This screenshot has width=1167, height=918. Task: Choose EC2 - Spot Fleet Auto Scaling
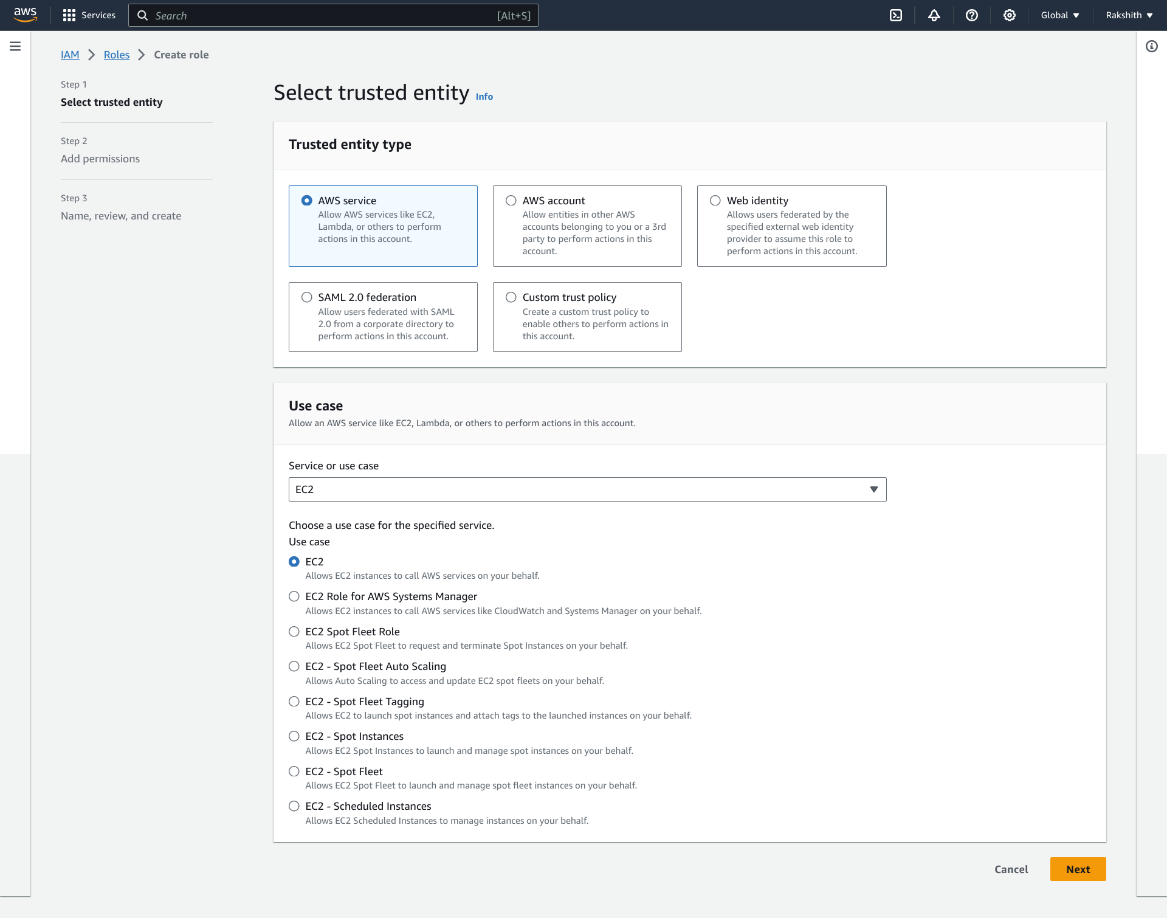click(294, 666)
